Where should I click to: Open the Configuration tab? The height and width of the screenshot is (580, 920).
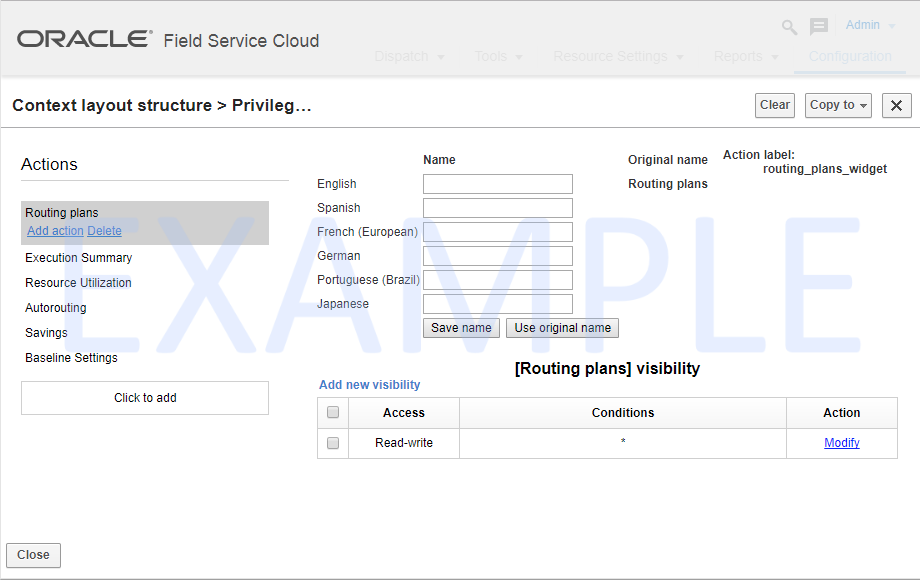point(850,57)
